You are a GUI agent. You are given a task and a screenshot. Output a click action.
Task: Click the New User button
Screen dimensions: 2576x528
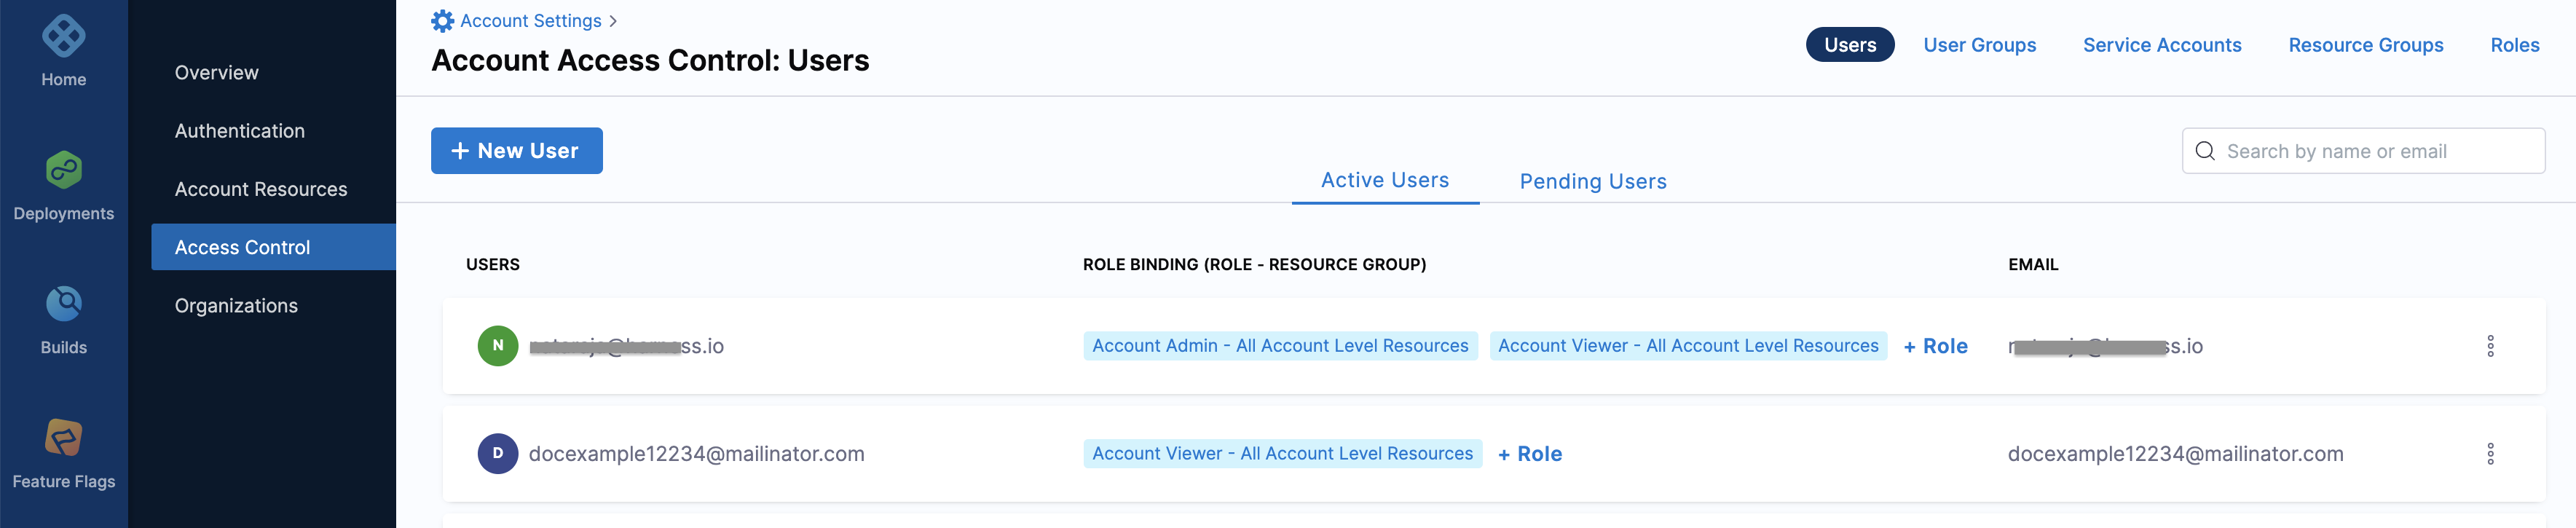517,151
